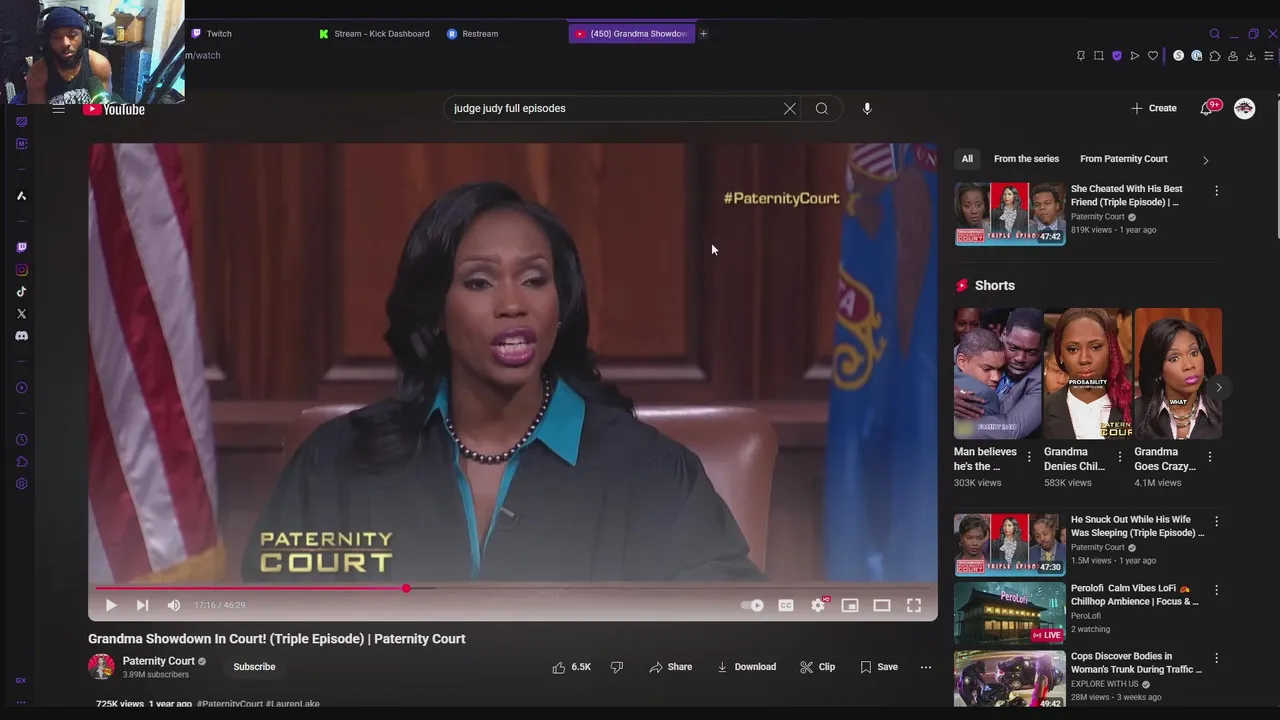
Task: Mute the video volume speaker icon
Action: [x=174, y=605]
